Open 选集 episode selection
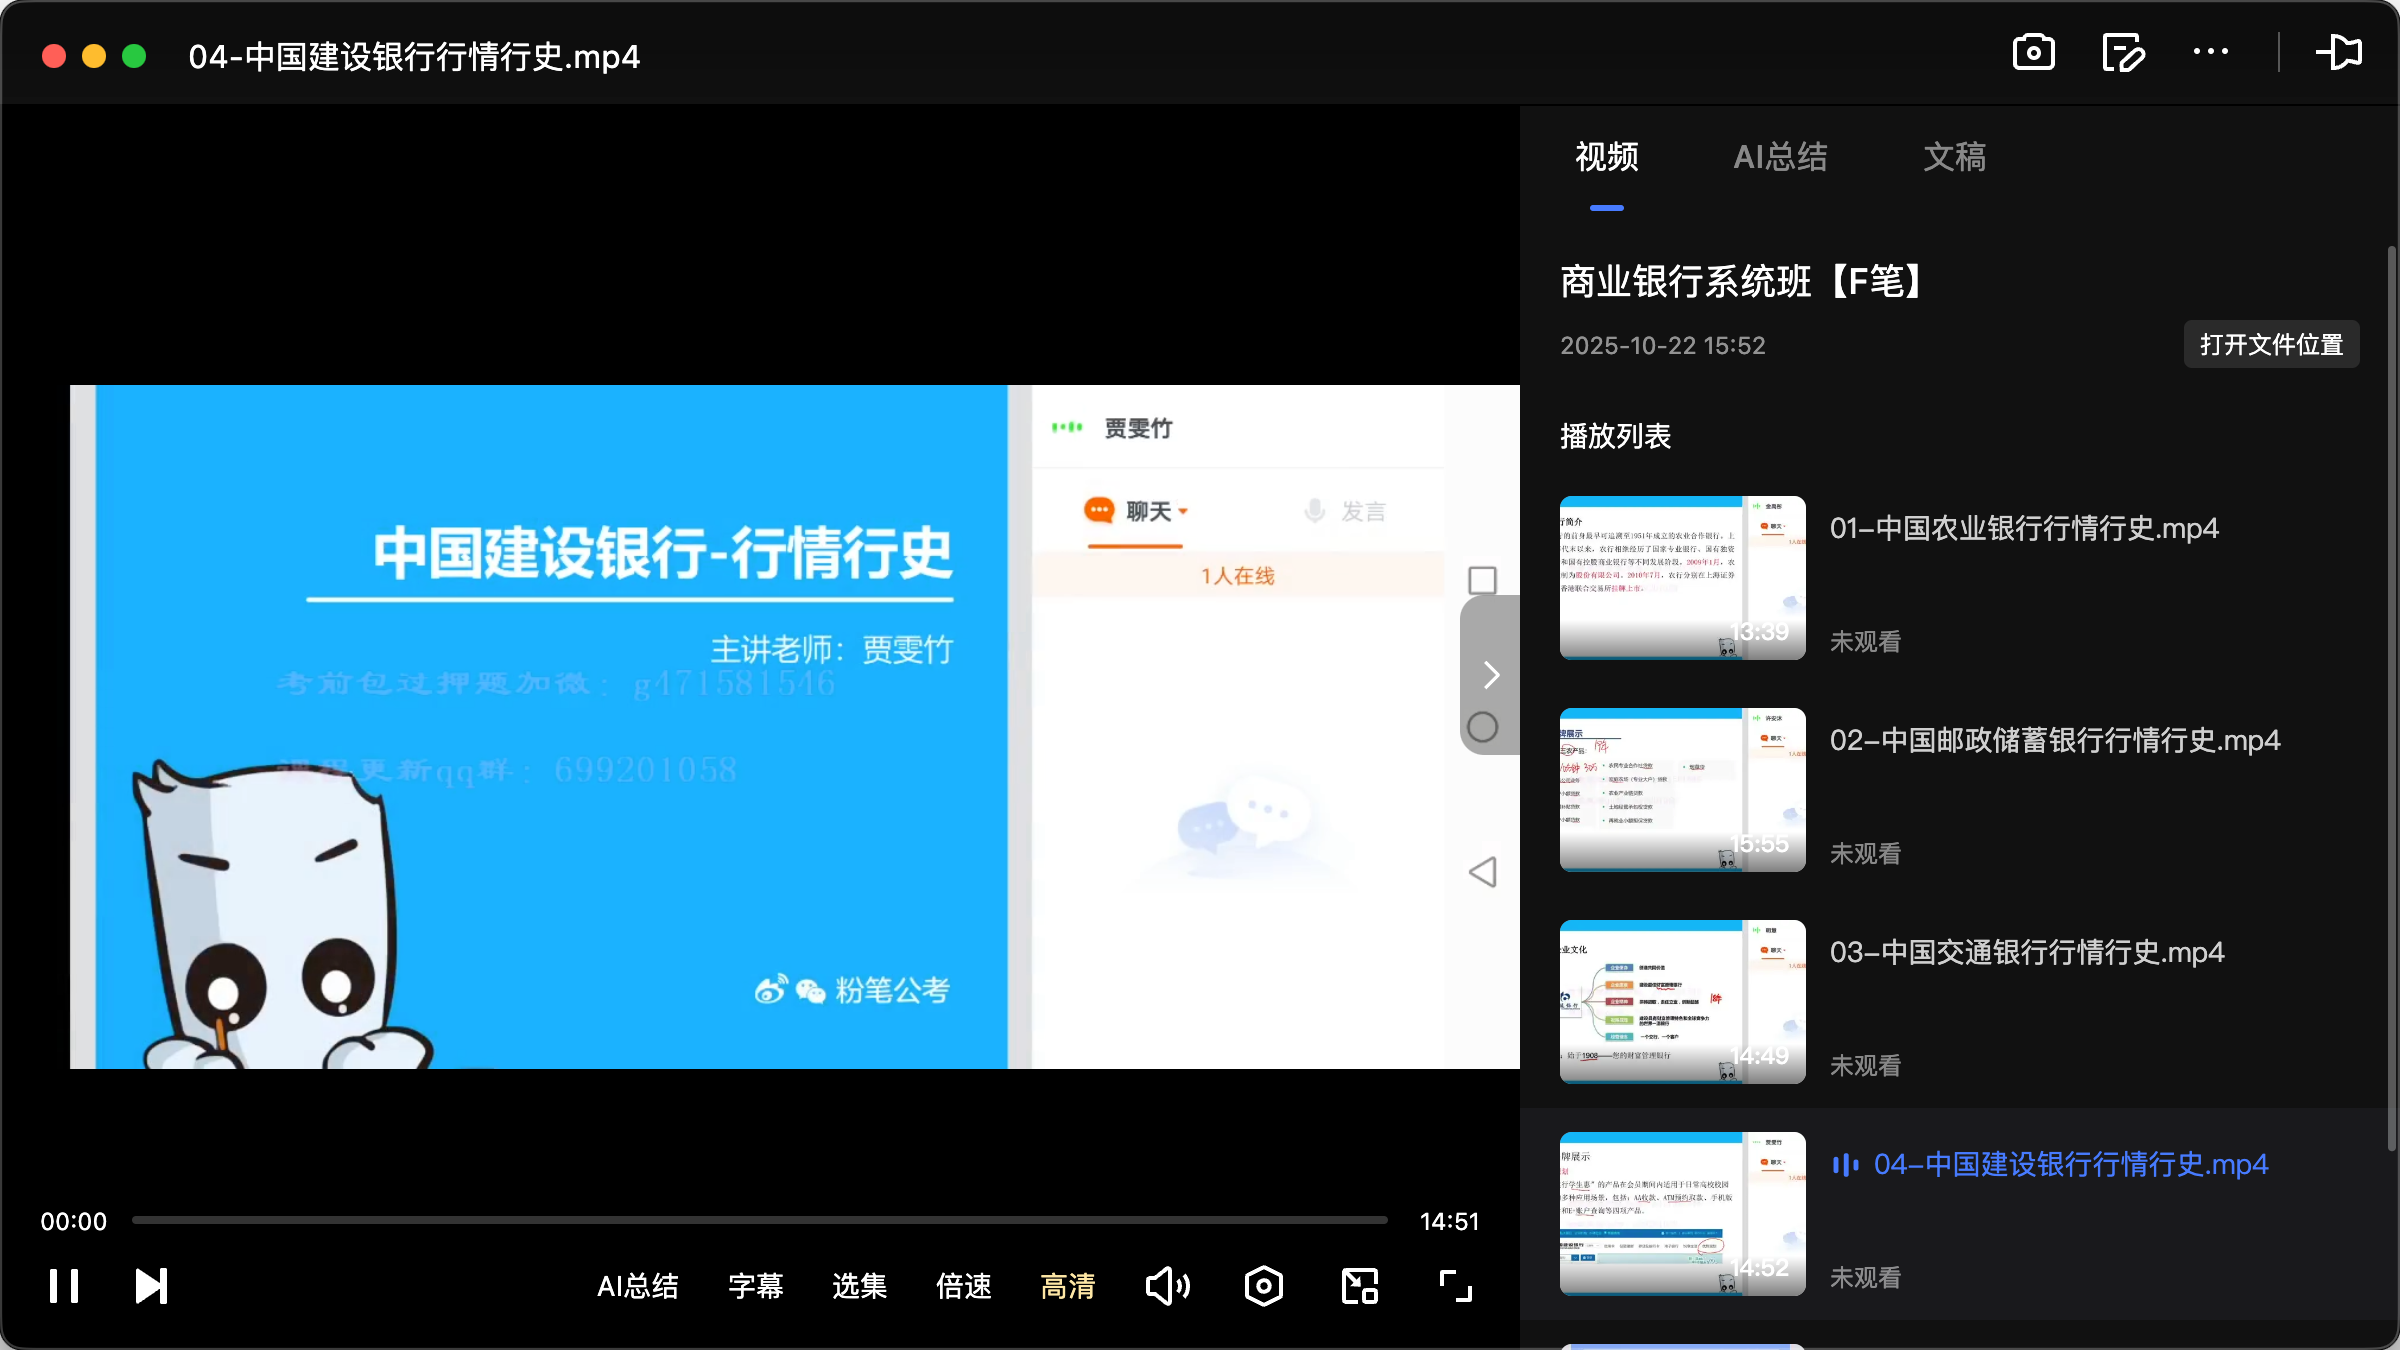The width and height of the screenshot is (2400, 1350). coord(858,1286)
